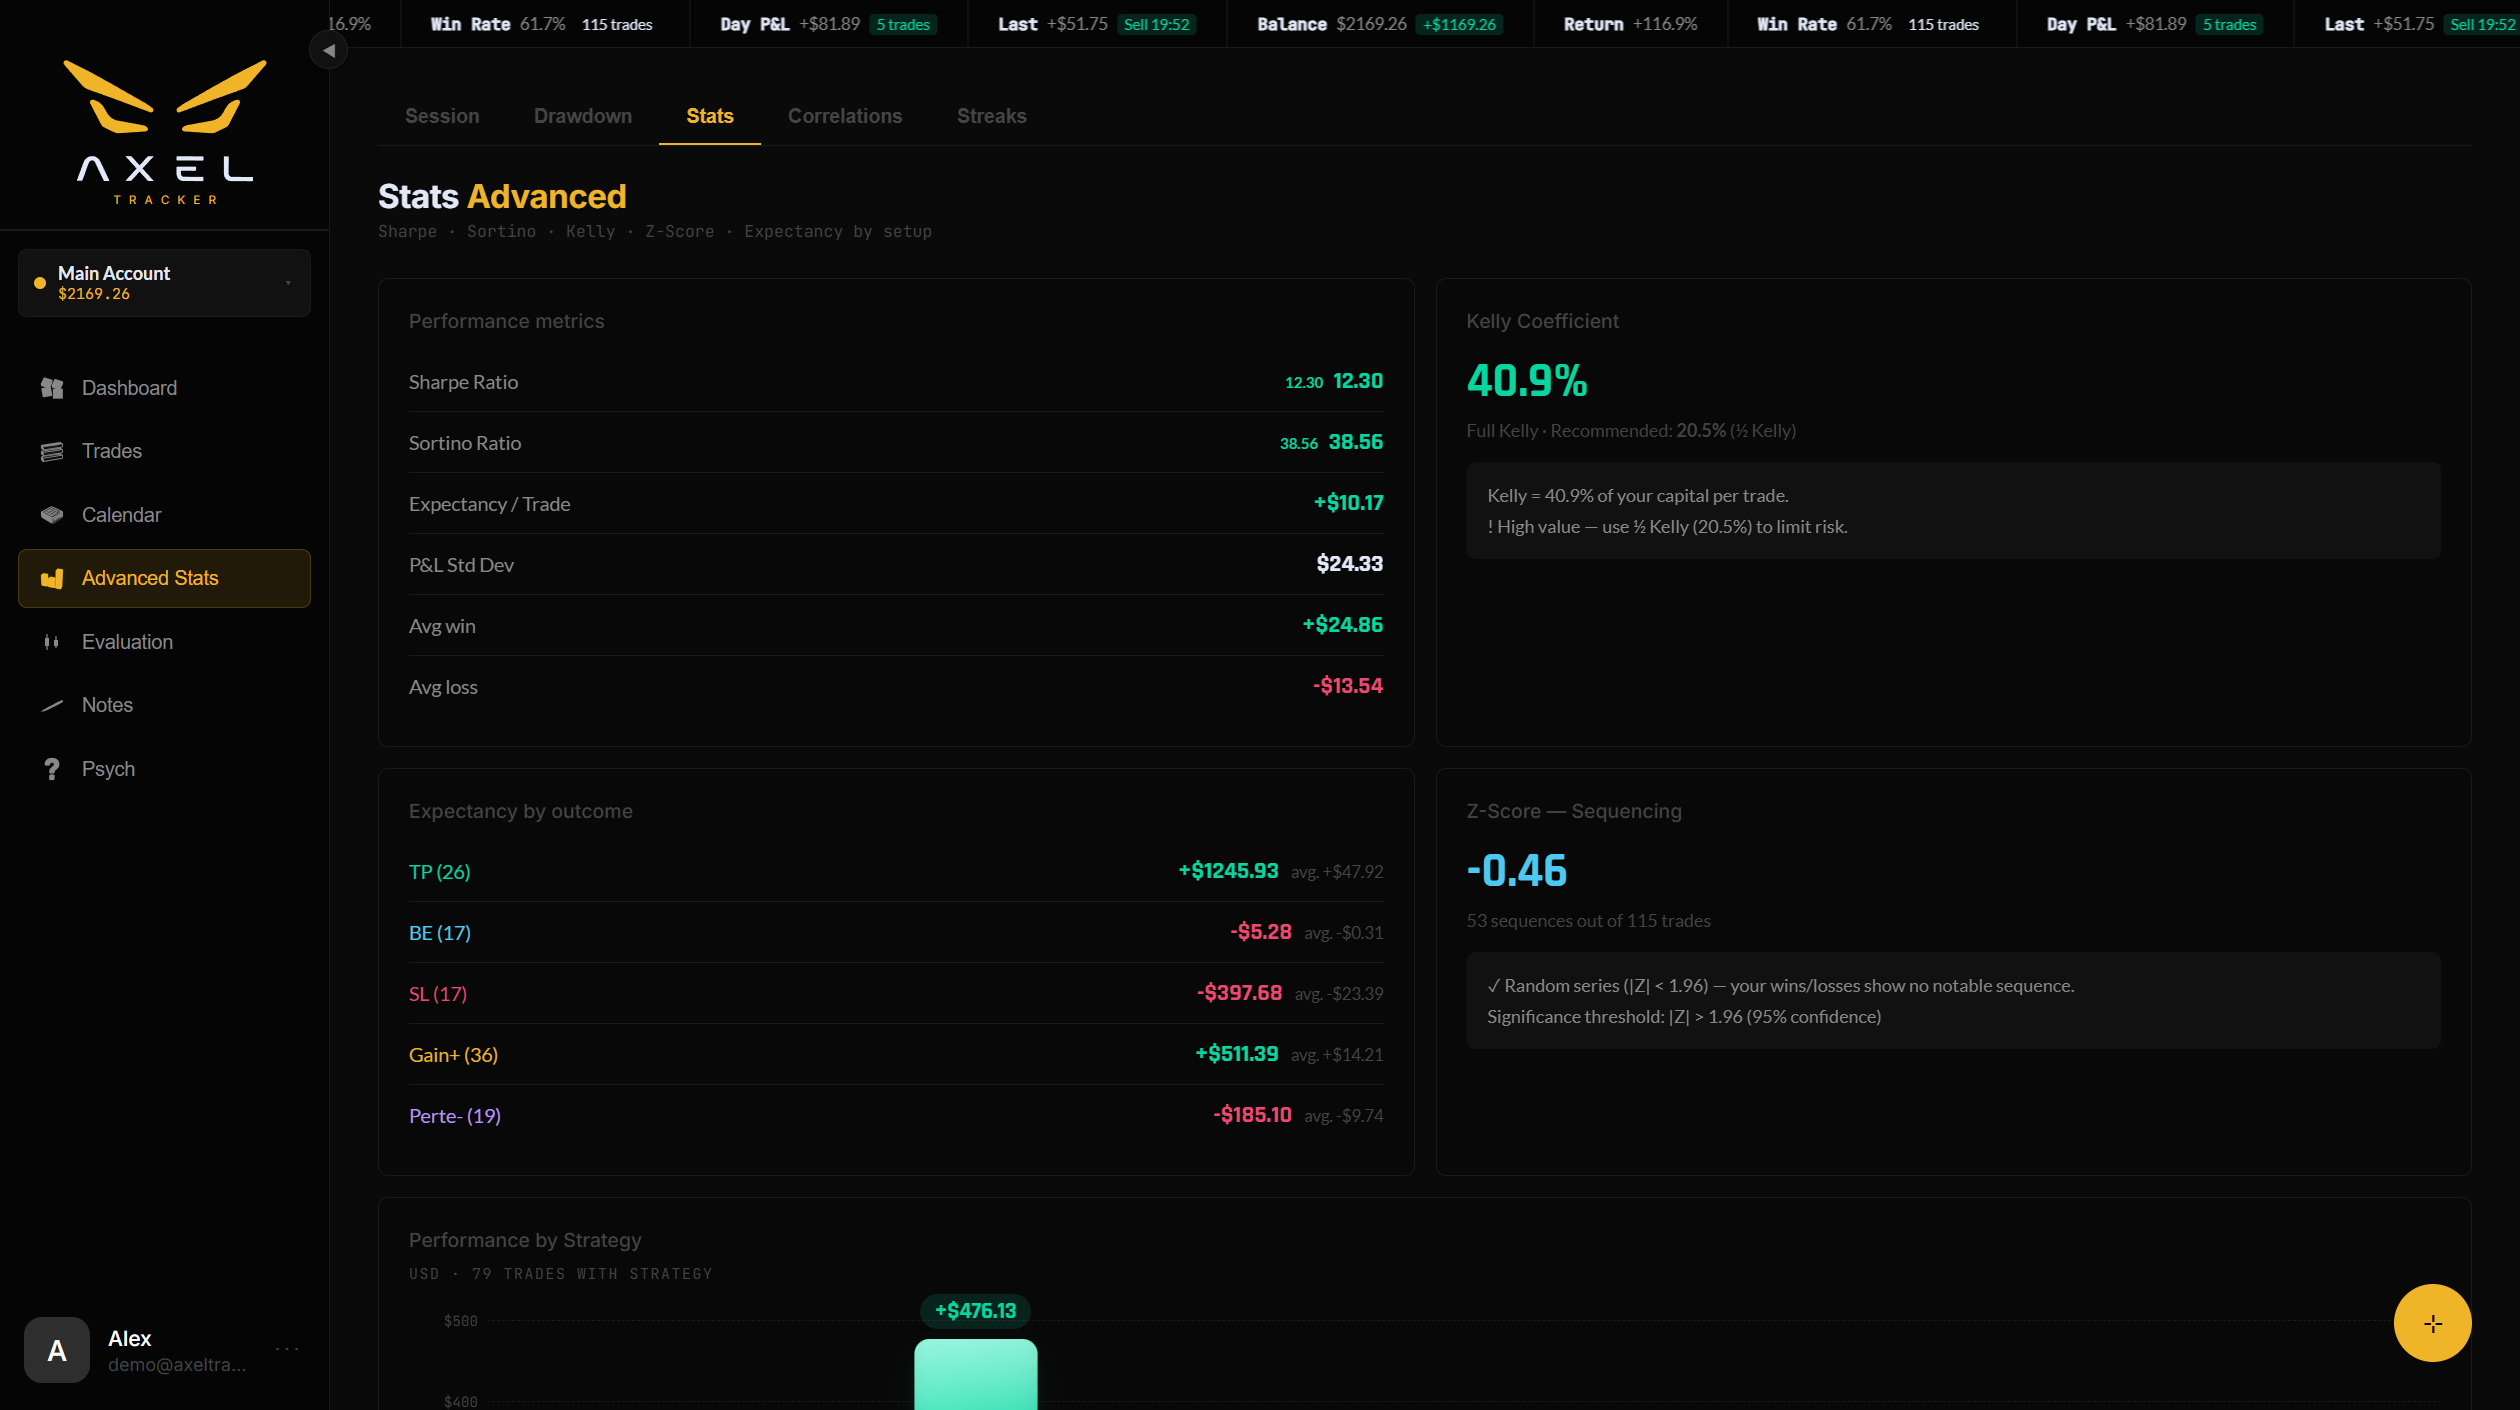Click the Expectancy / Trade value +$10.17

click(x=1348, y=503)
